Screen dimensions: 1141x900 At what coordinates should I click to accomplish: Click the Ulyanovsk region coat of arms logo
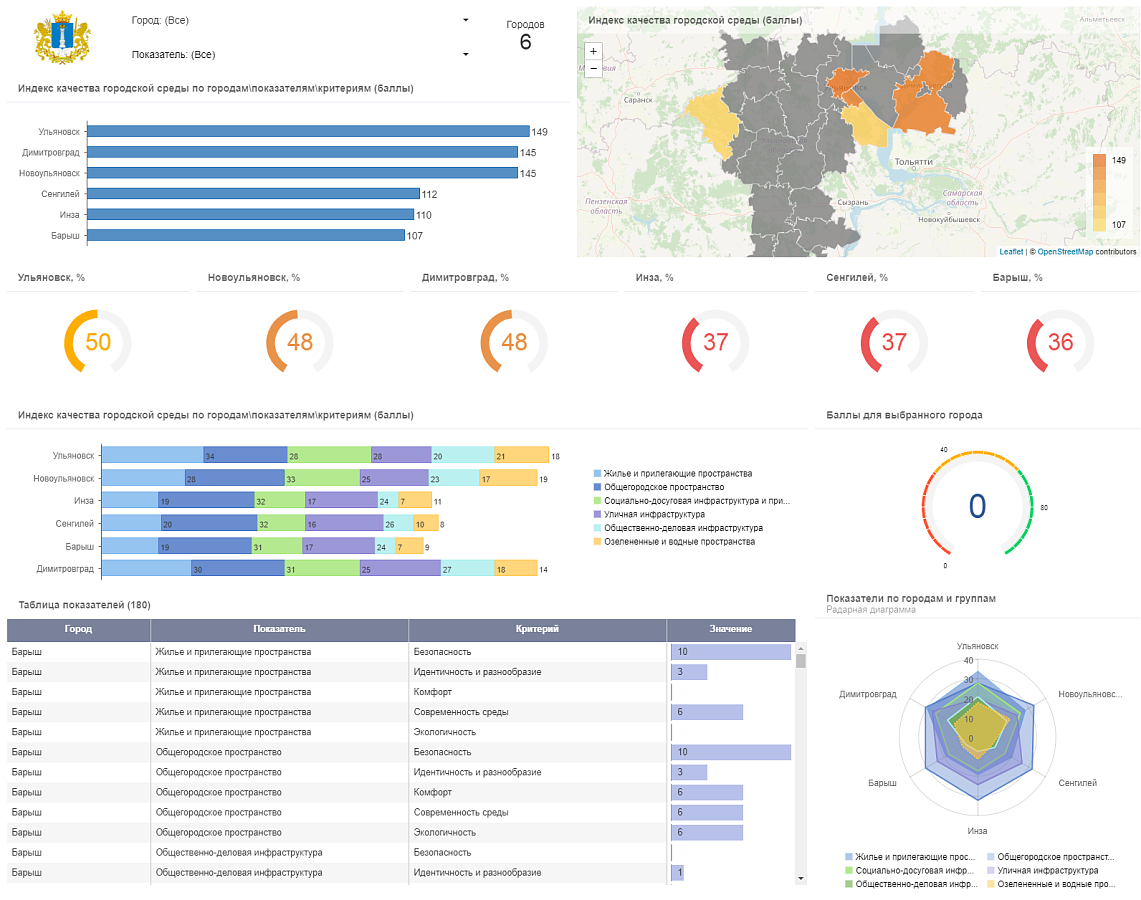(x=62, y=38)
